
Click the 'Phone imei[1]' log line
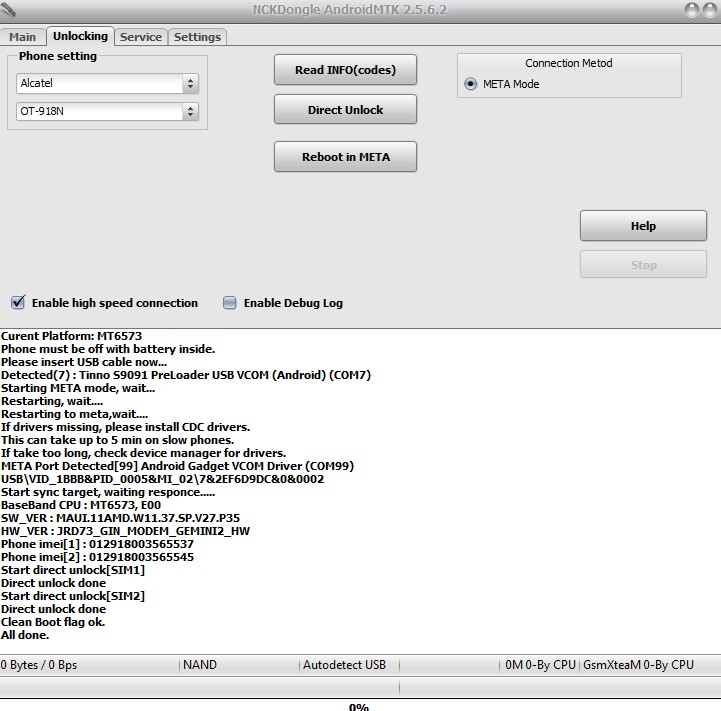[97, 544]
